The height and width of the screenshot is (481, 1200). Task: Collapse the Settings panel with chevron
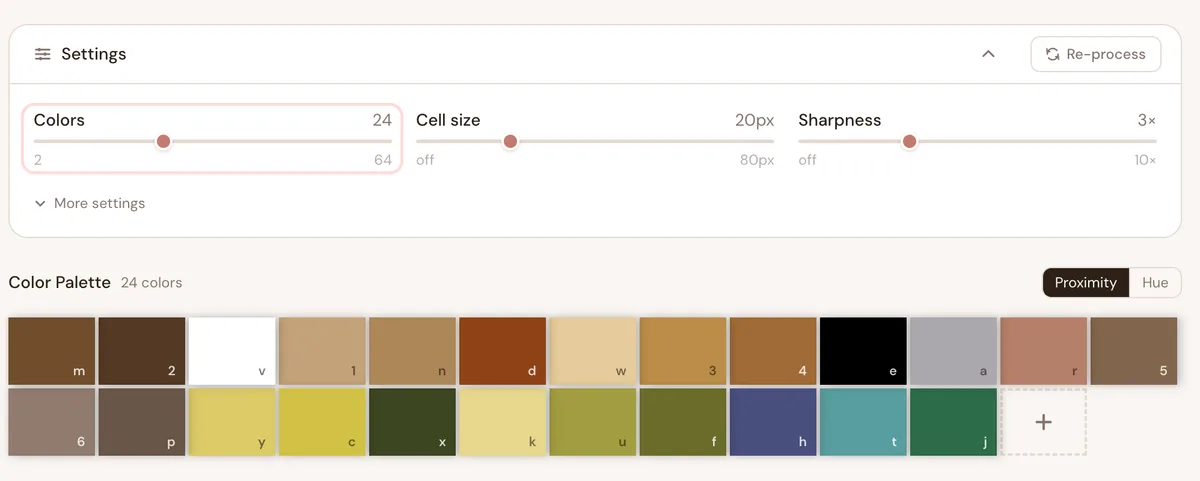(x=988, y=54)
